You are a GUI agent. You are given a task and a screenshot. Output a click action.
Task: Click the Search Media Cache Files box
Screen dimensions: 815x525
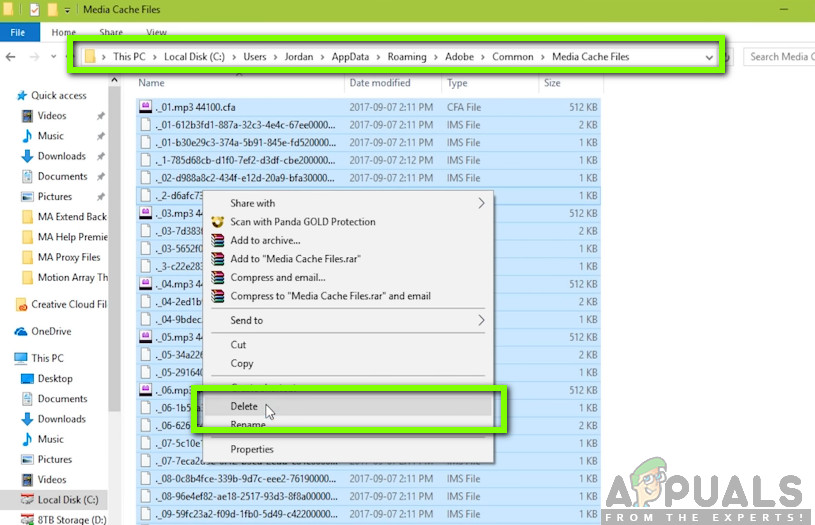tap(779, 57)
